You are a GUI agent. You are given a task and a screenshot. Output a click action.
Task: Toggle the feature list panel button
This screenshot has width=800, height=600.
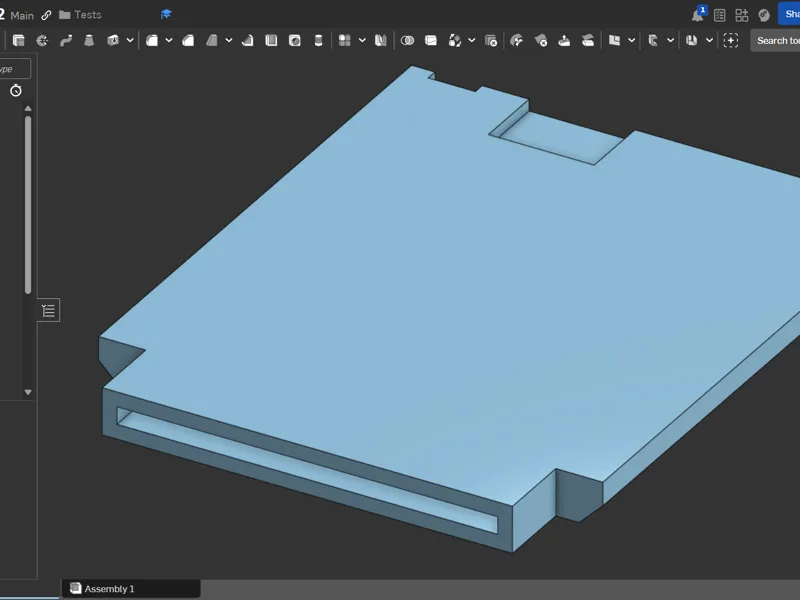[x=48, y=310]
